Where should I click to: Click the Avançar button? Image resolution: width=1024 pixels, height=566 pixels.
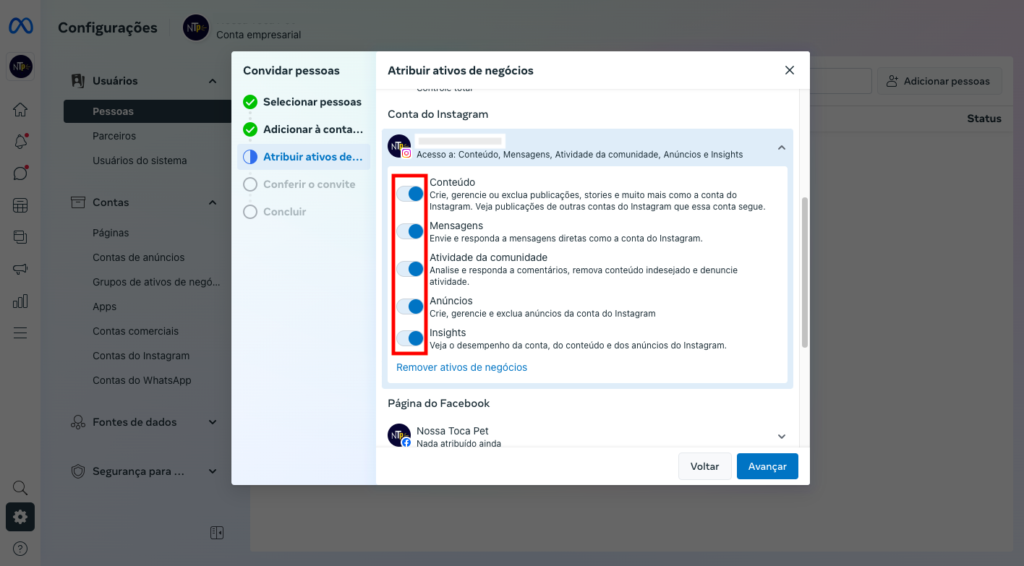tap(767, 466)
